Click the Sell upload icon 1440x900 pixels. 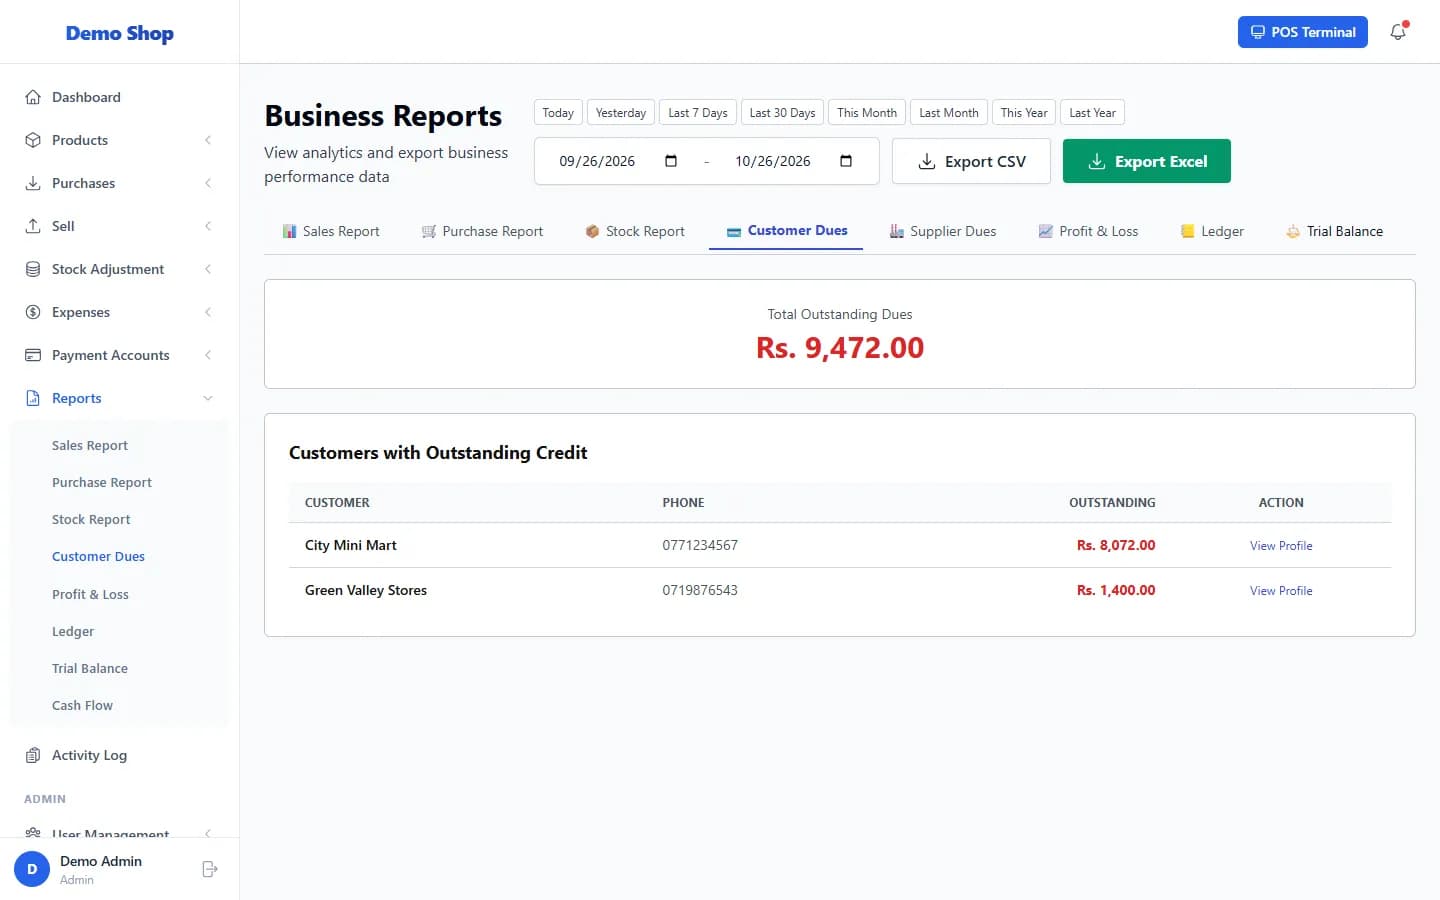(x=33, y=226)
